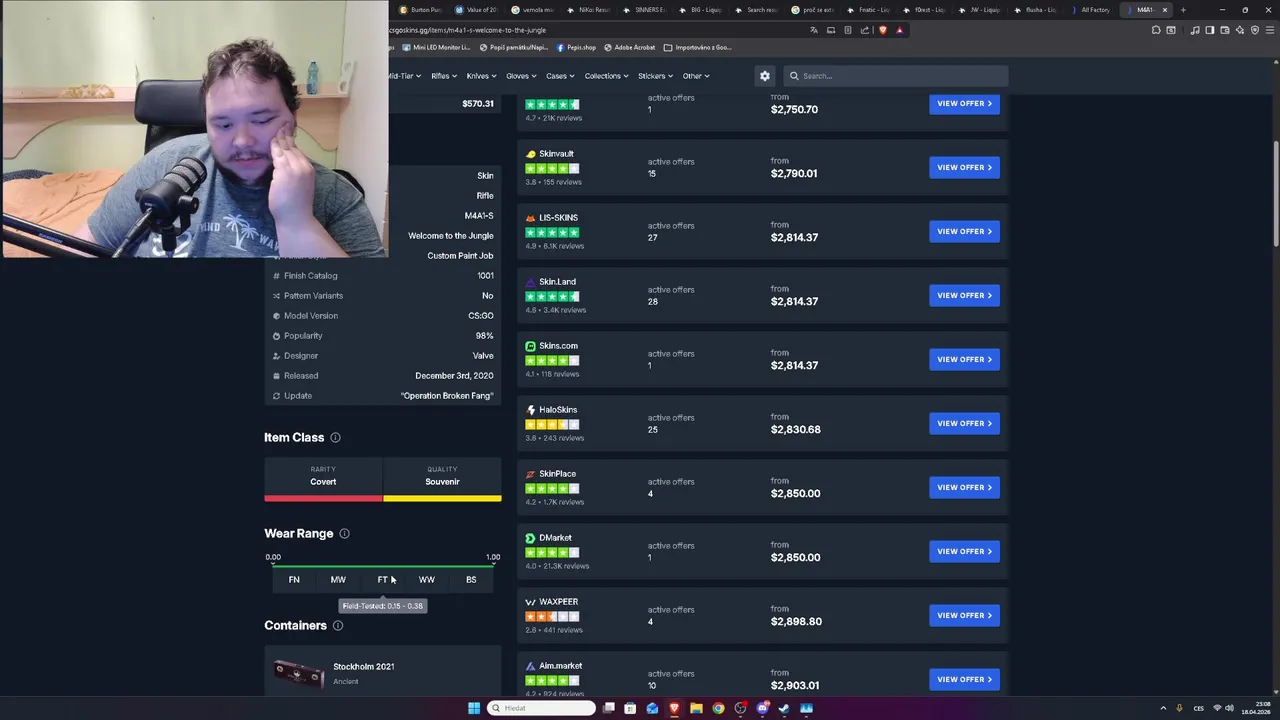Click the Item Class info icon
The height and width of the screenshot is (720, 1280).
(335, 438)
